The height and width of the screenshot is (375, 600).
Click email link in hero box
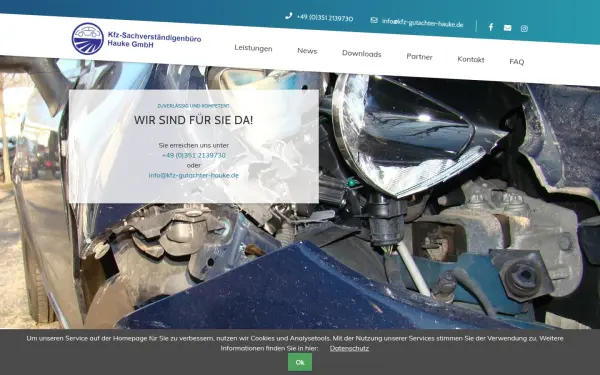(194, 175)
